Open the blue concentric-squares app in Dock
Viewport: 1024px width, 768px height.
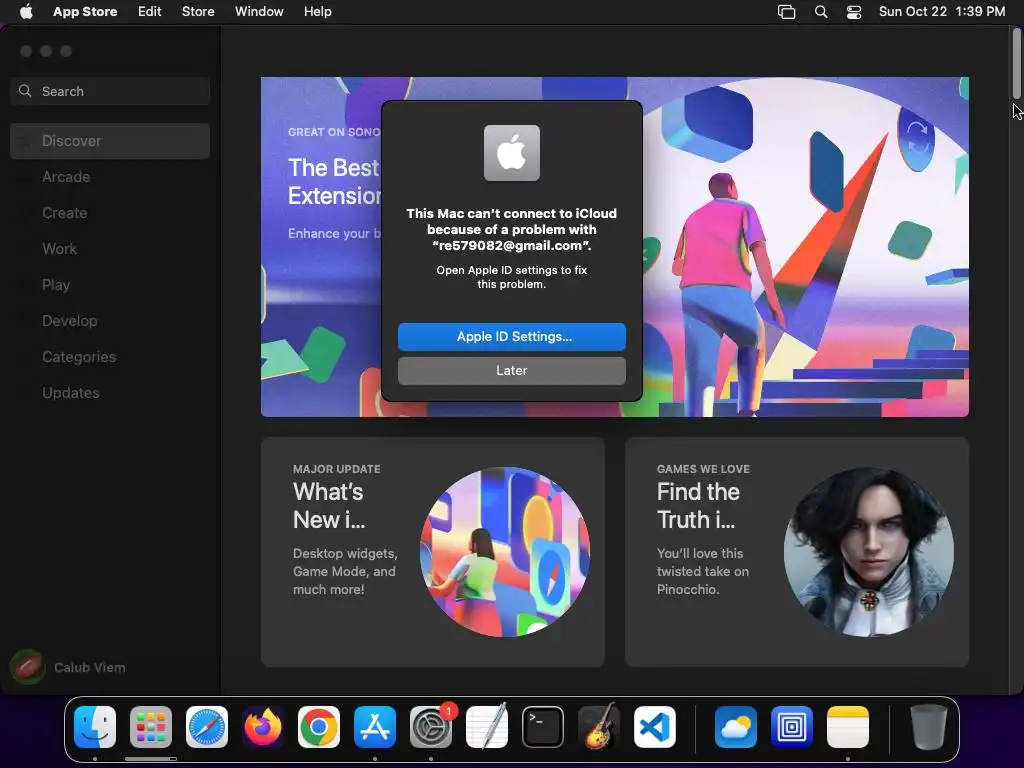(792, 727)
